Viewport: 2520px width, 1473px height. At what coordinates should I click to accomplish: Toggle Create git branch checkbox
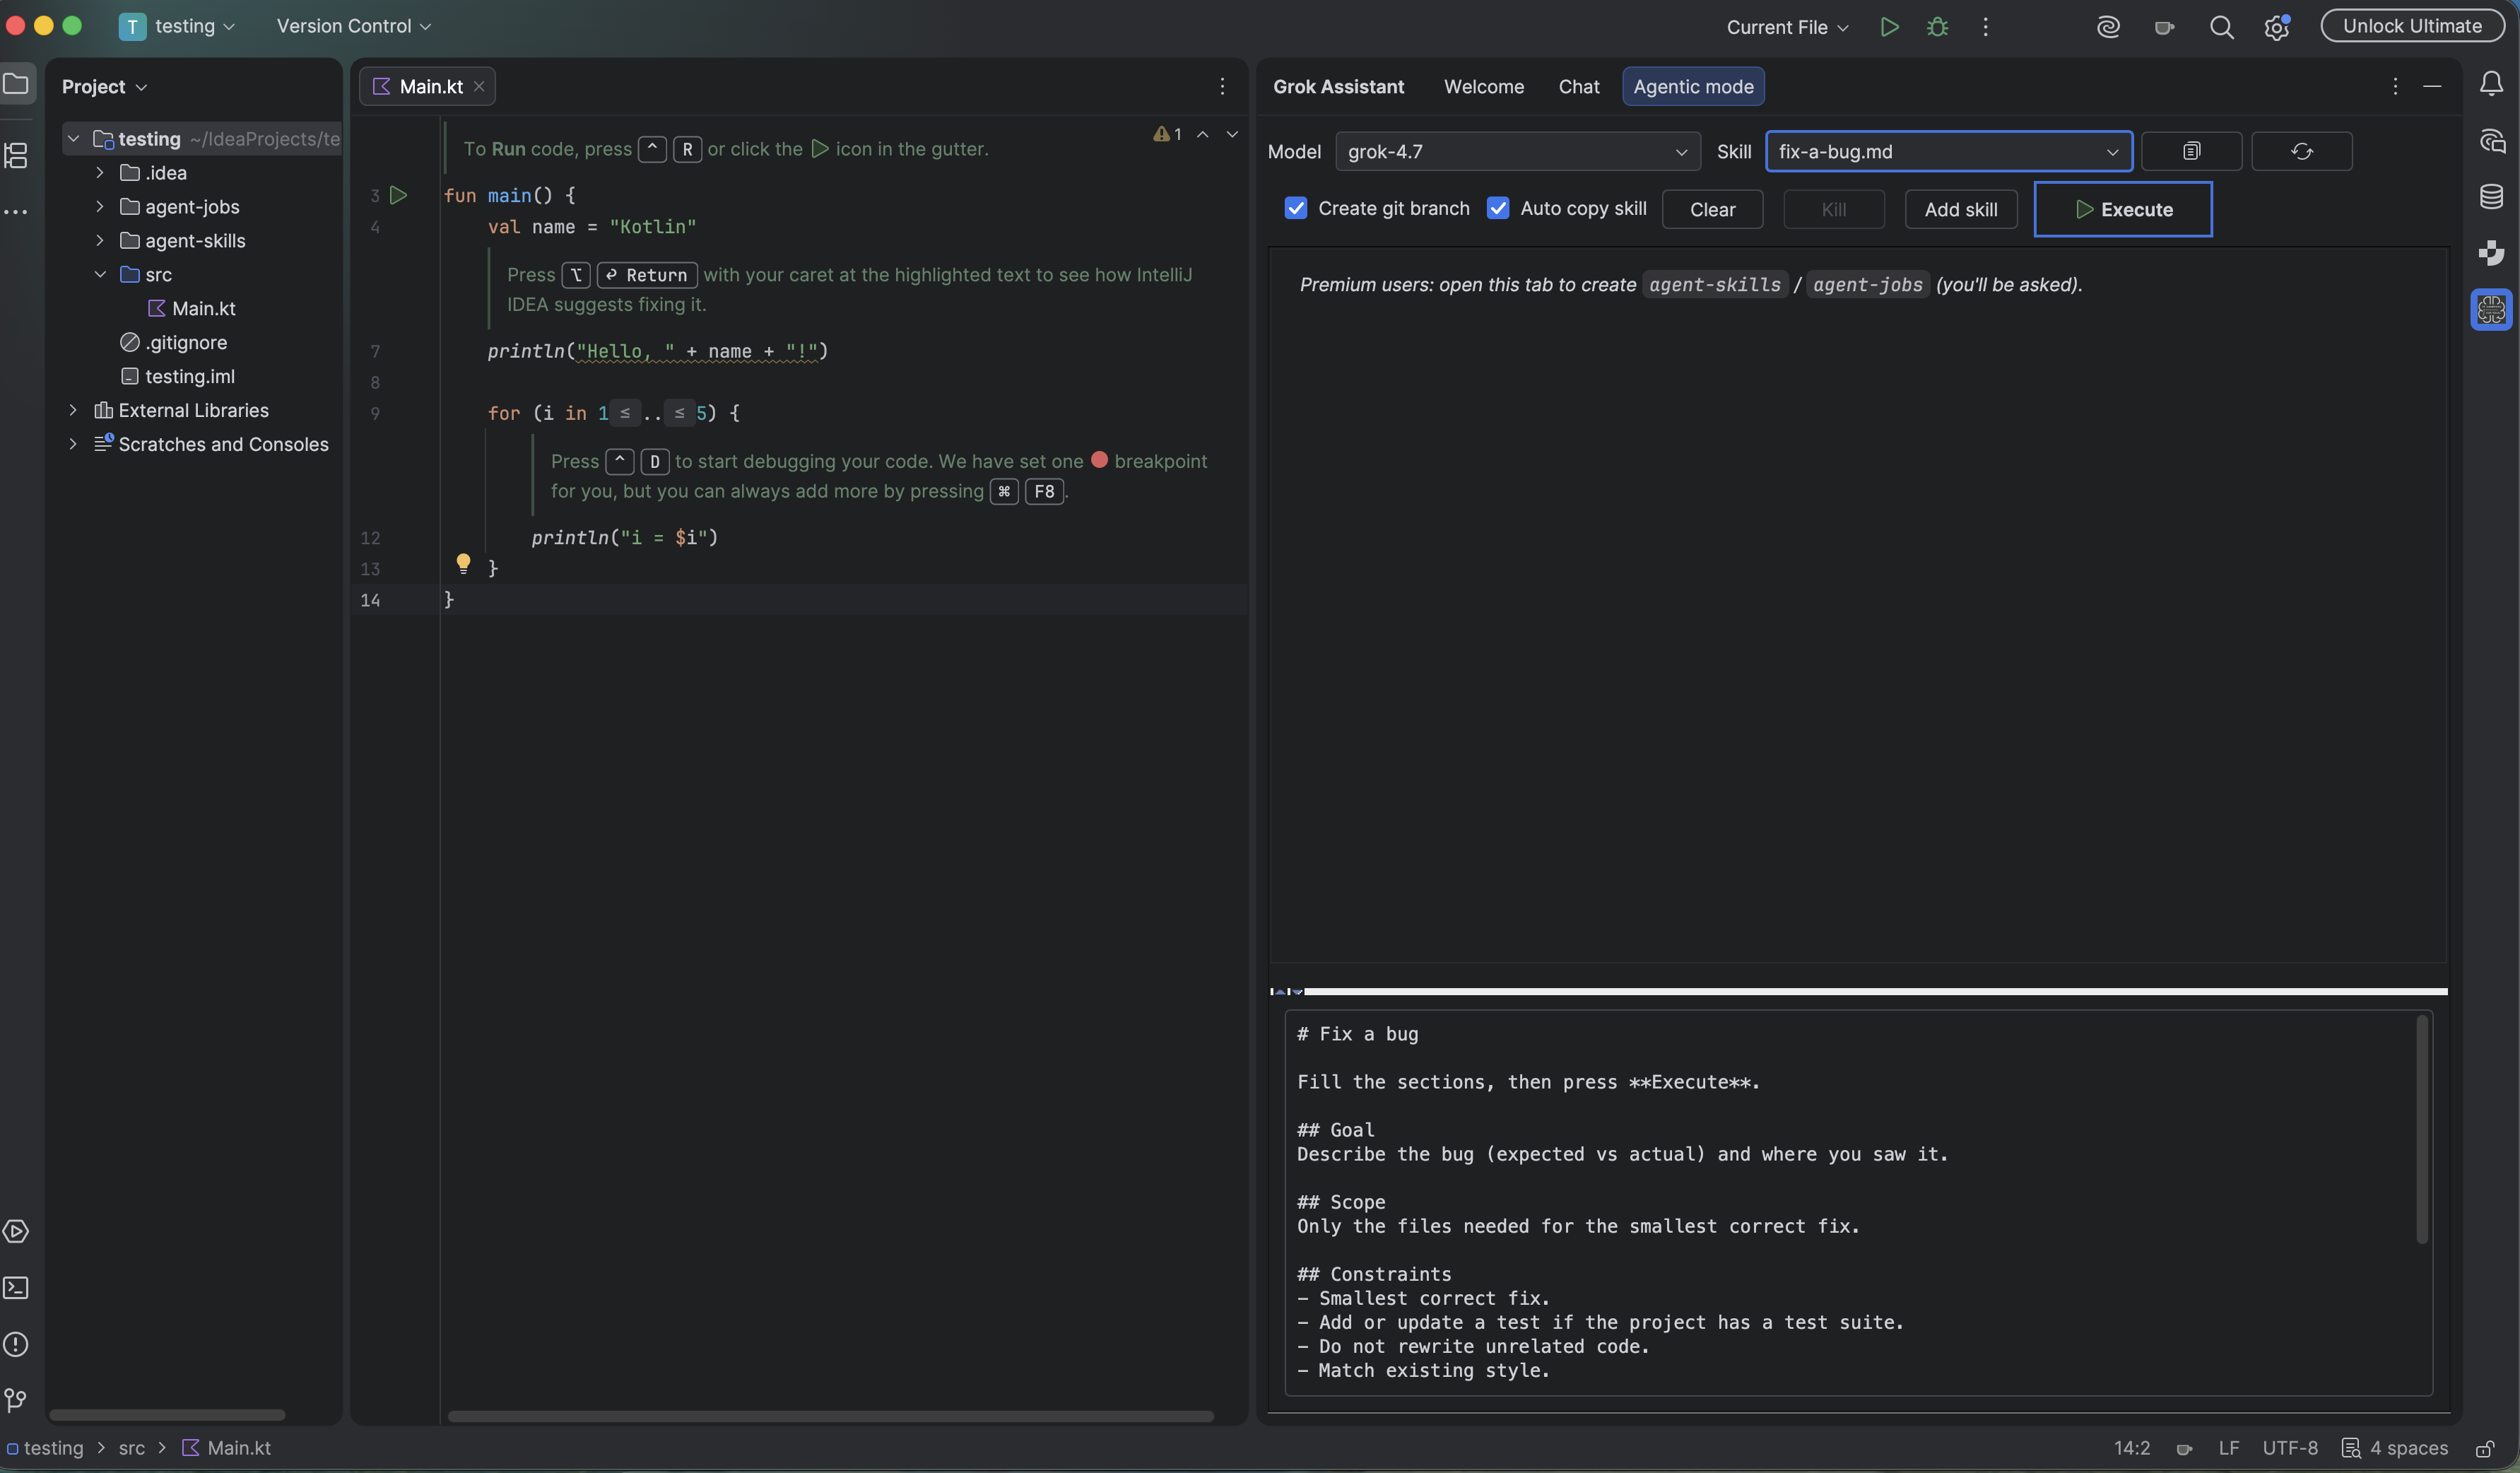coord(1296,208)
